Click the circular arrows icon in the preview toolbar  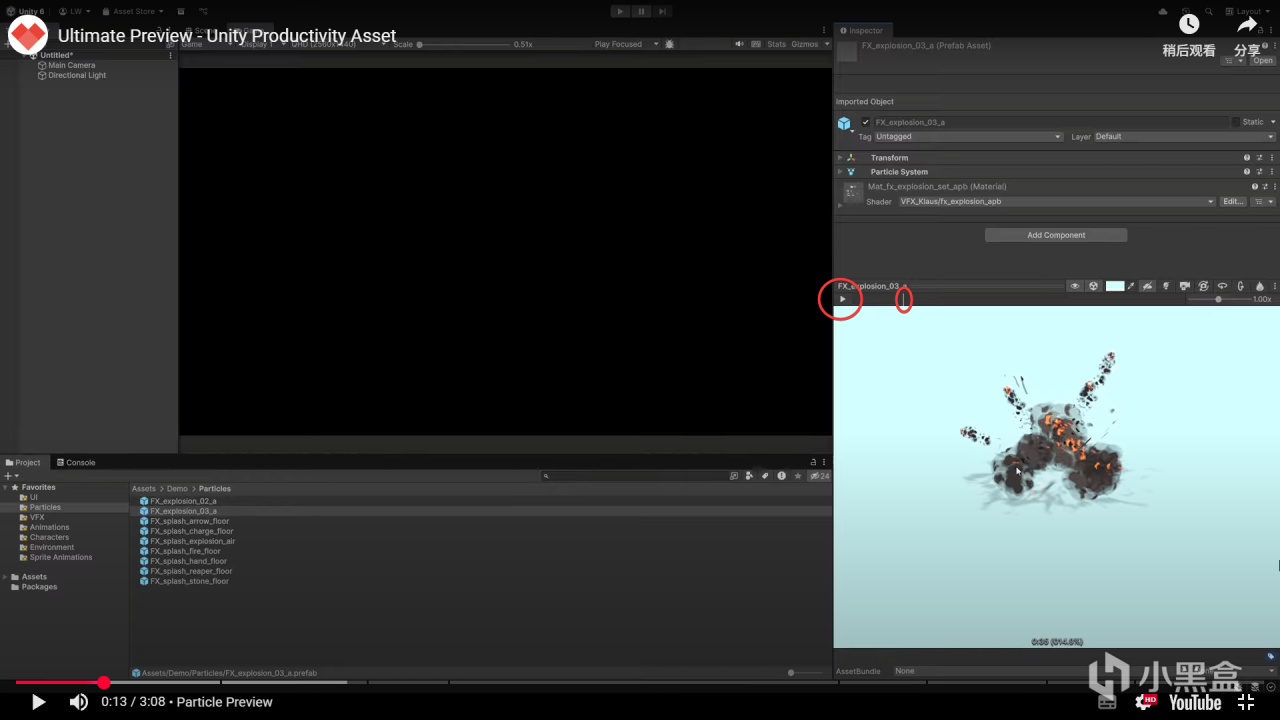(x=1203, y=286)
